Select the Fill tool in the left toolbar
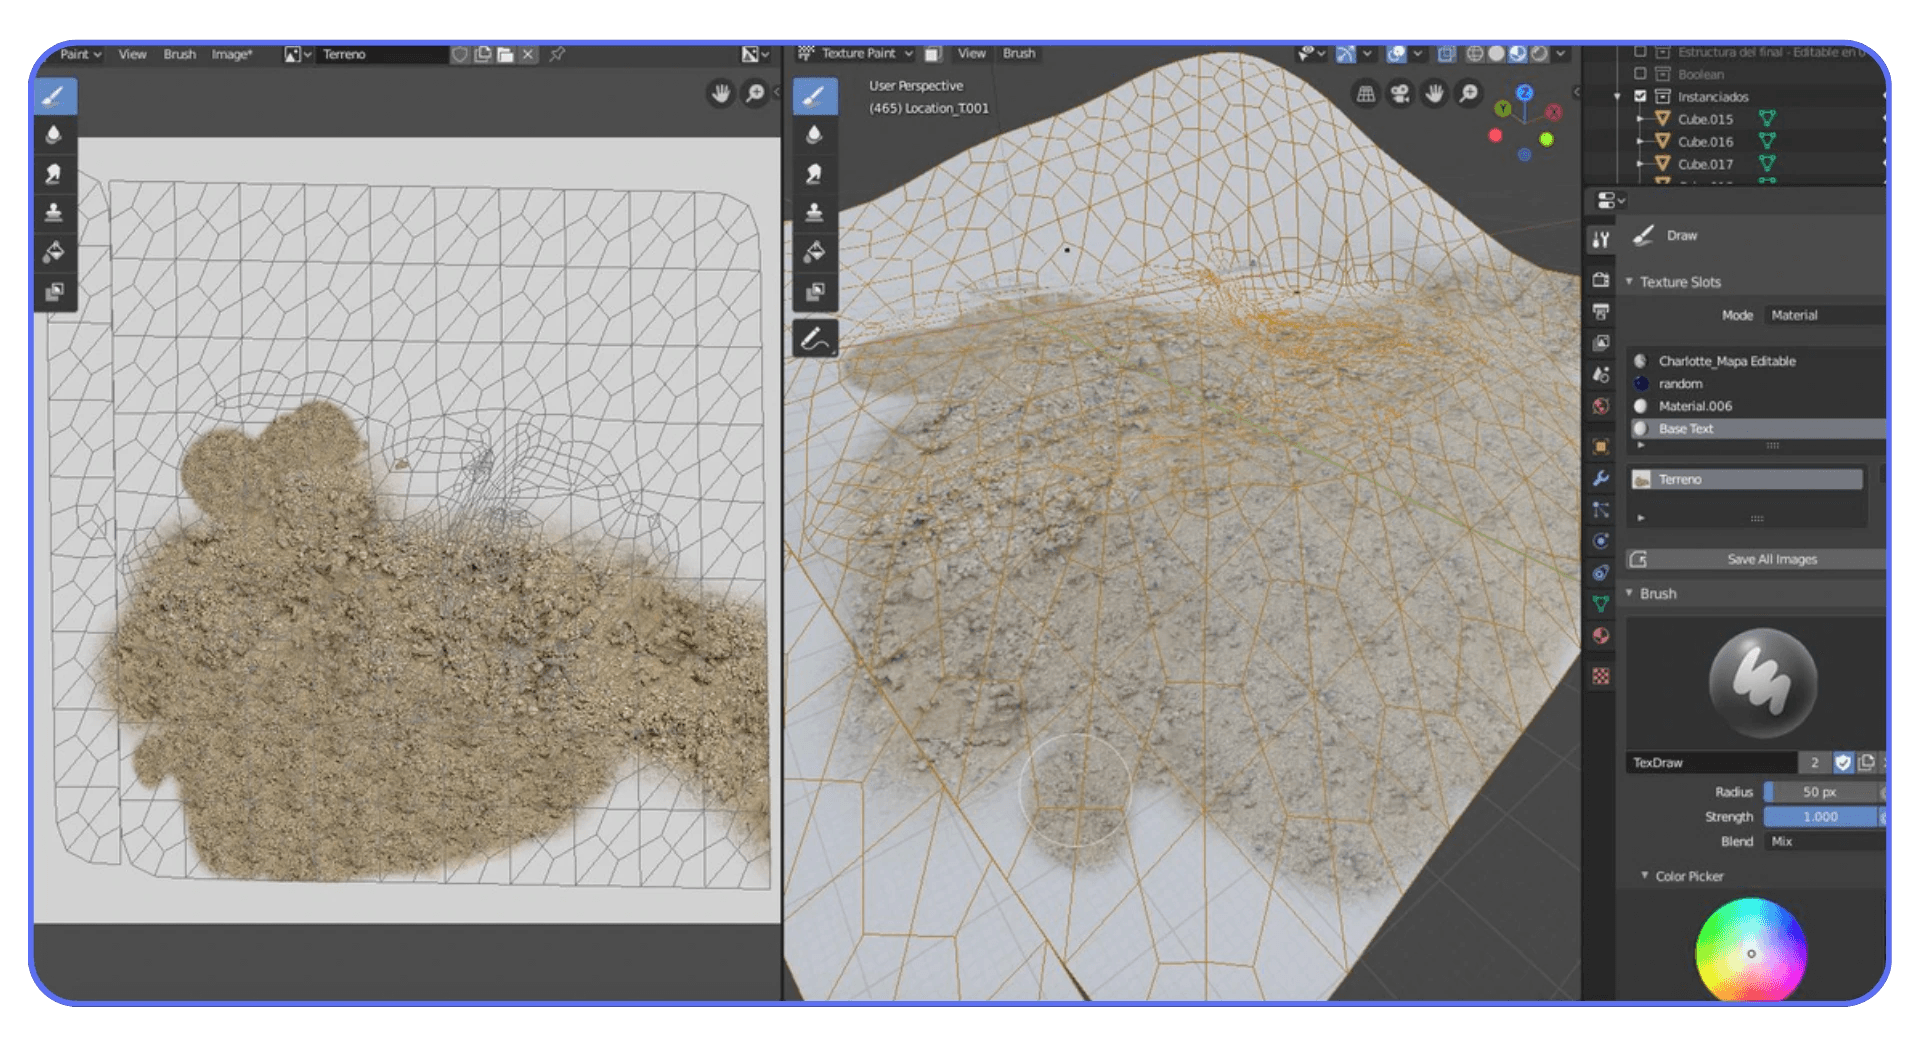Image resolution: width=1920 pixels, height=1054 pixels. click(55, 251)
